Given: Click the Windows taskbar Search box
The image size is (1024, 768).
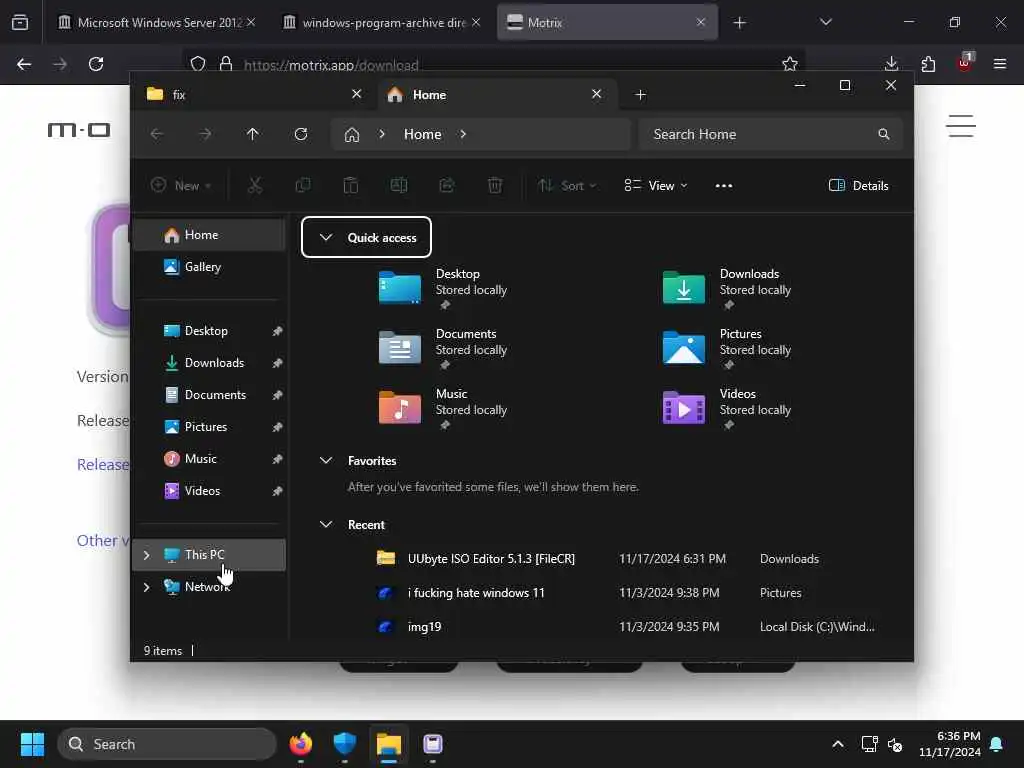Looking at the screenshot, I should (x=167, y=744).
